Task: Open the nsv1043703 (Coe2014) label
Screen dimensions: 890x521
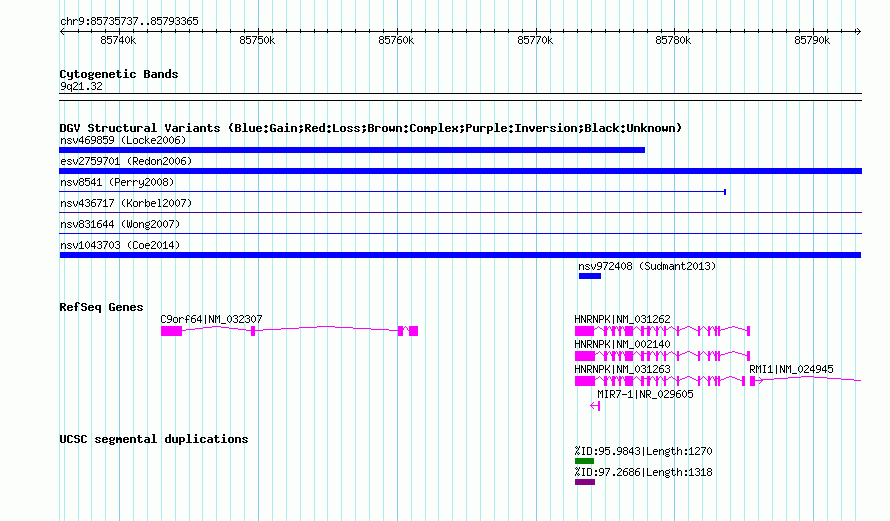Action: 120,245
